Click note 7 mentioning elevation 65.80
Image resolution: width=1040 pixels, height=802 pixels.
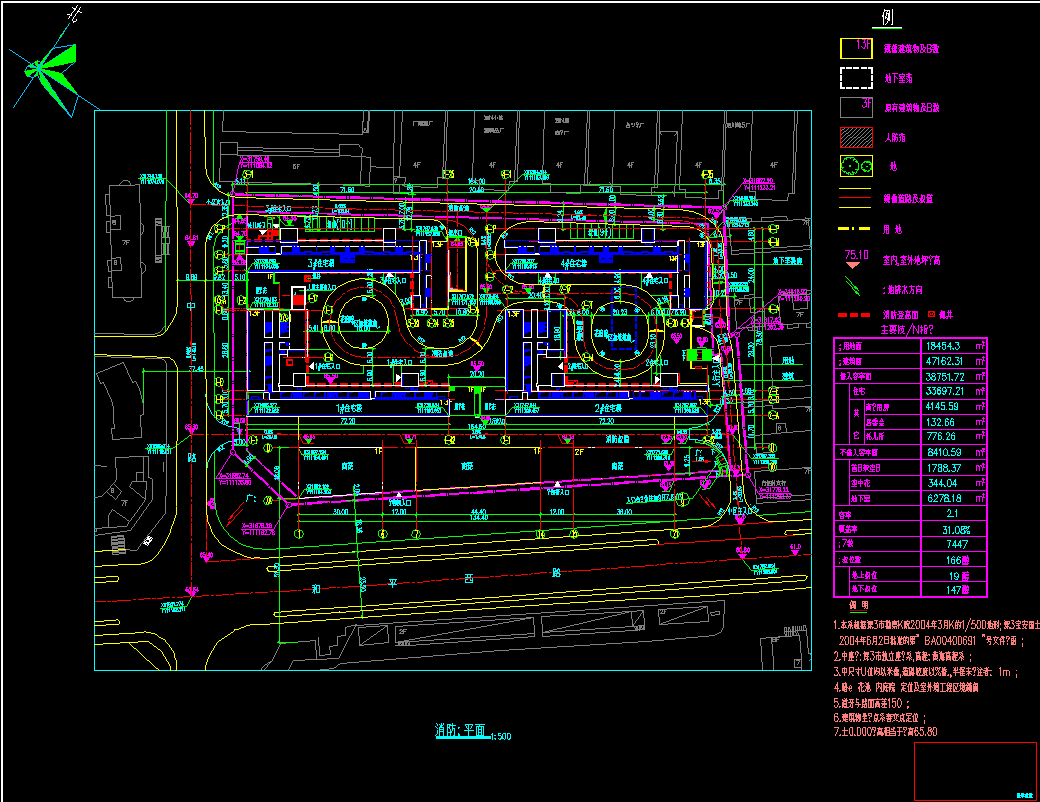[885, 732]
